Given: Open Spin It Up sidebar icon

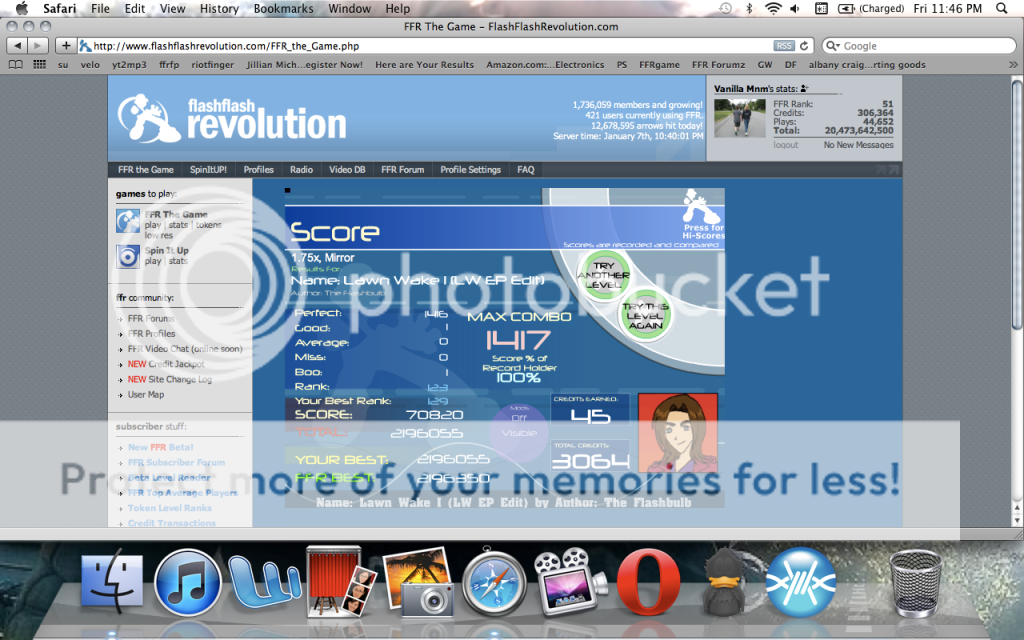Looking at the screenshot, I should pyautogui.click(x=127, y=256).
